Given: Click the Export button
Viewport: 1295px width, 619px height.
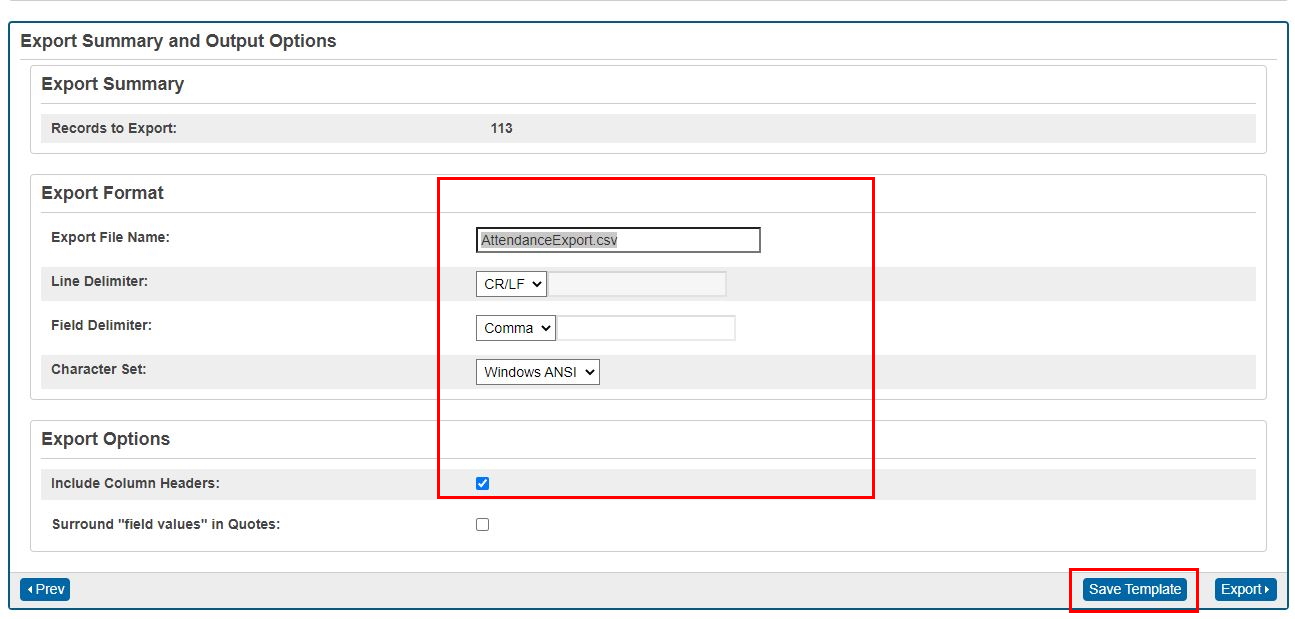Looking at the screenshot, I should tap(1246, 589).
